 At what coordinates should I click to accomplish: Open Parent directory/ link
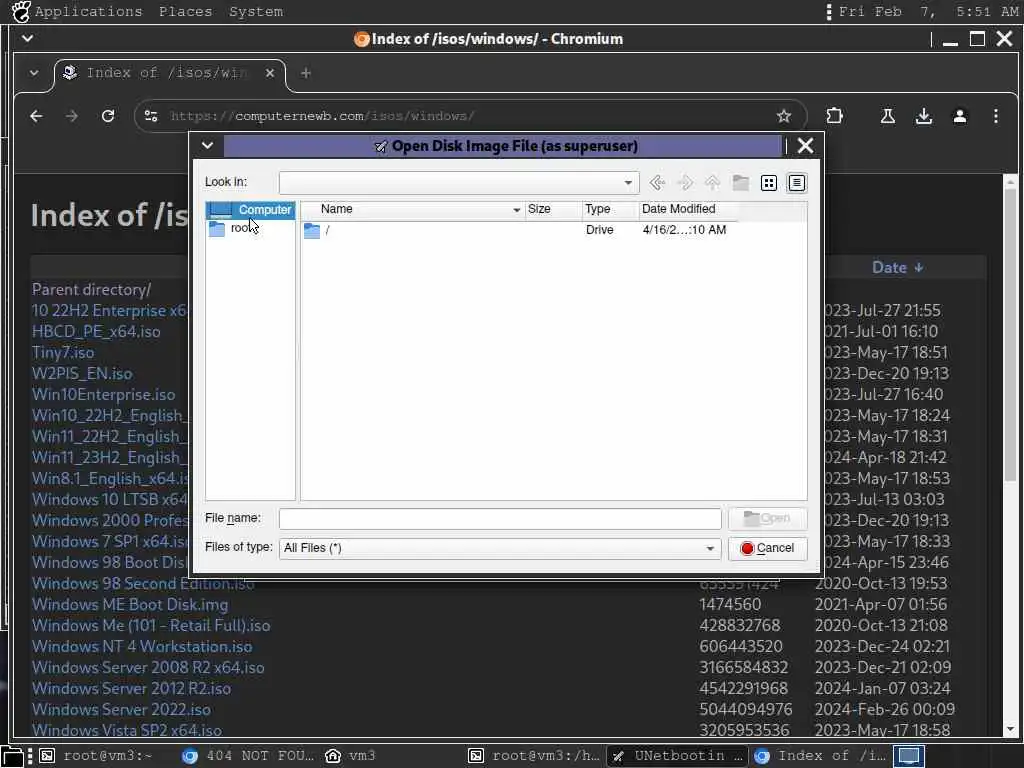[x=91, y=289]
